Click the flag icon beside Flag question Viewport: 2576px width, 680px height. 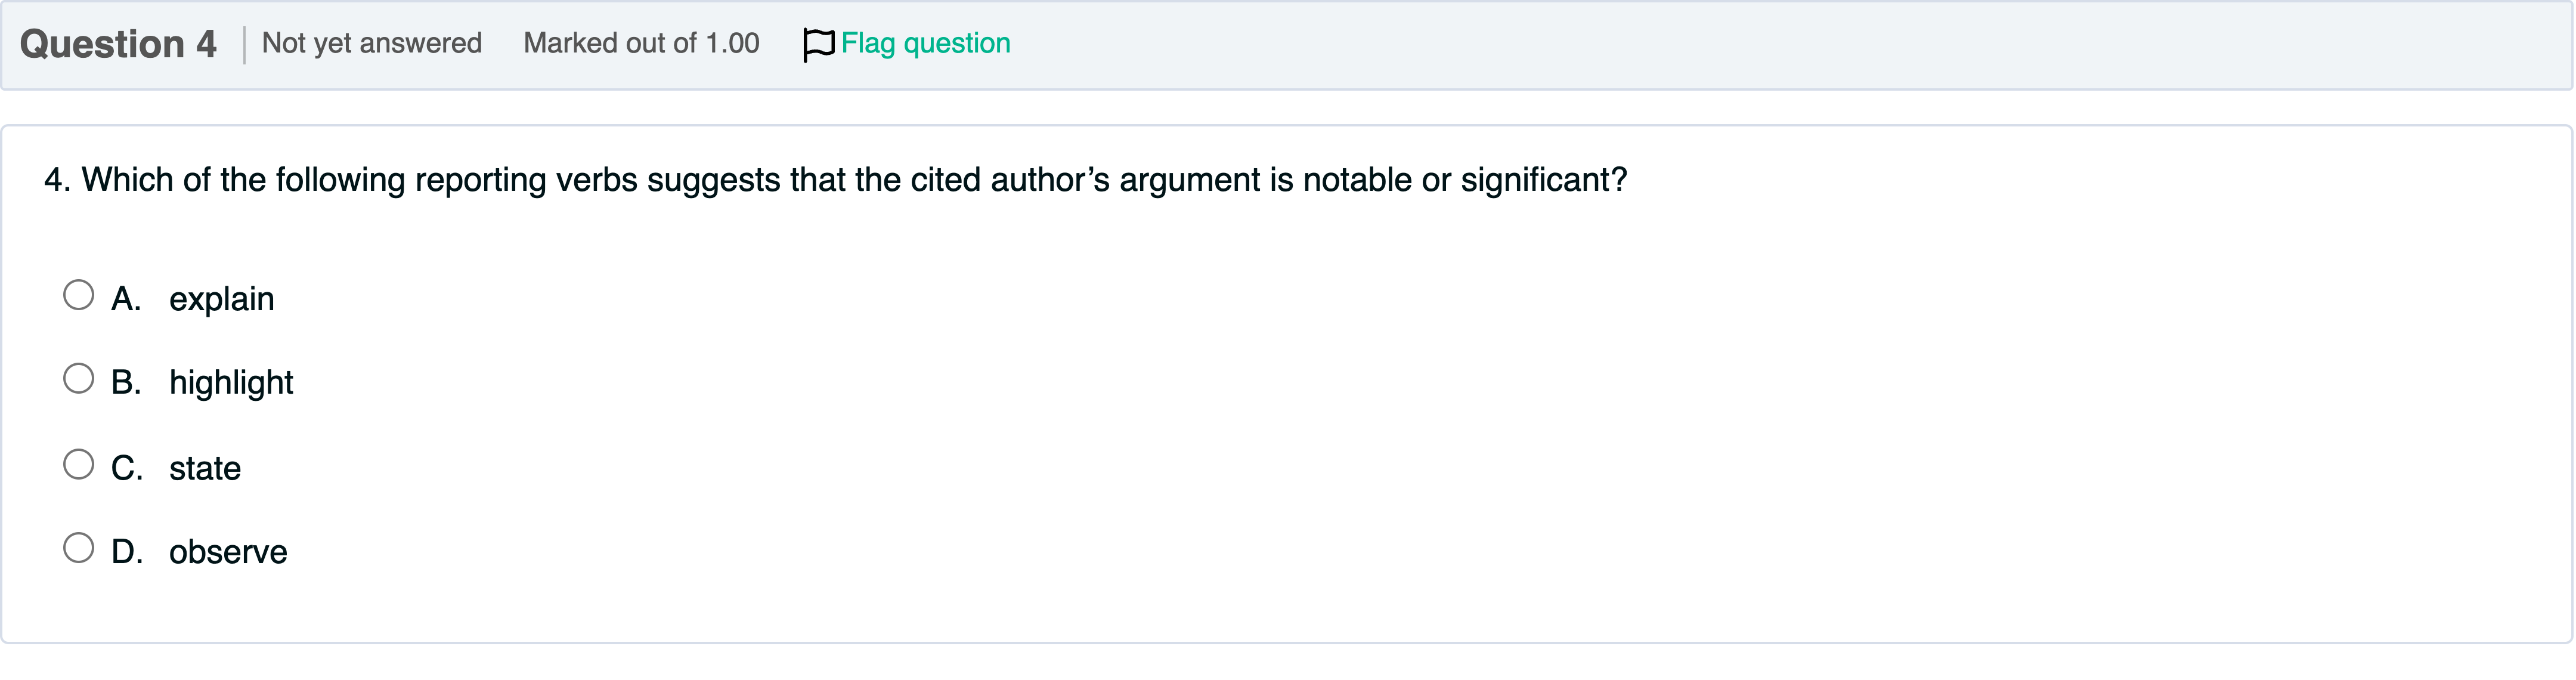(818, 44)
